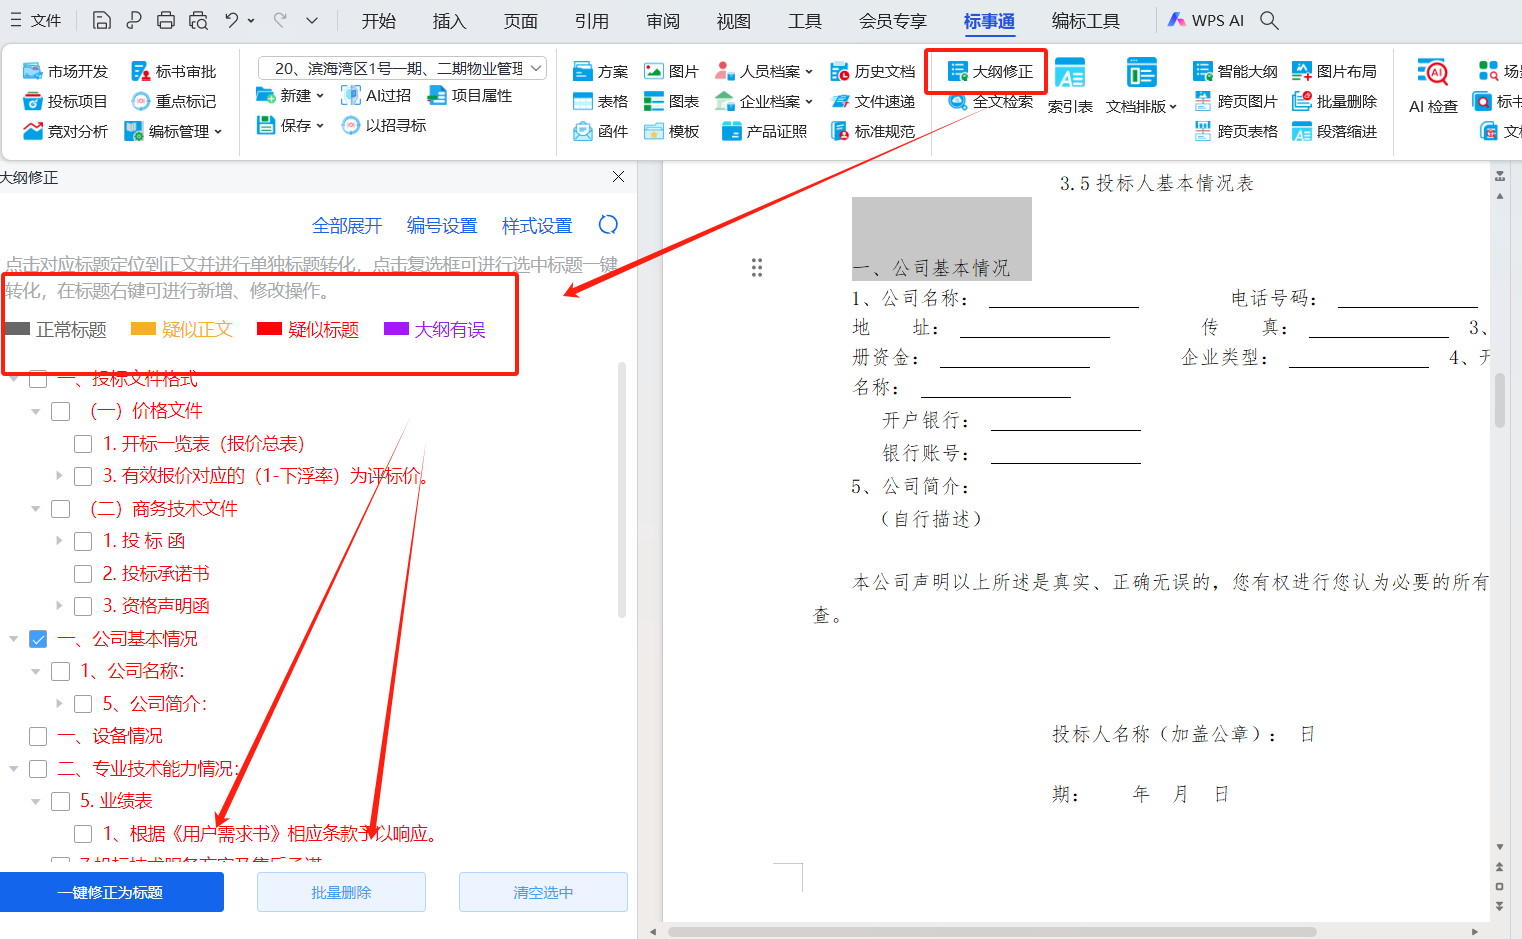Collapse the (二) 商务技术文件 tree node
This screenshot has height=939, width=1522.
pyautogui.click(x=36, y=509)
